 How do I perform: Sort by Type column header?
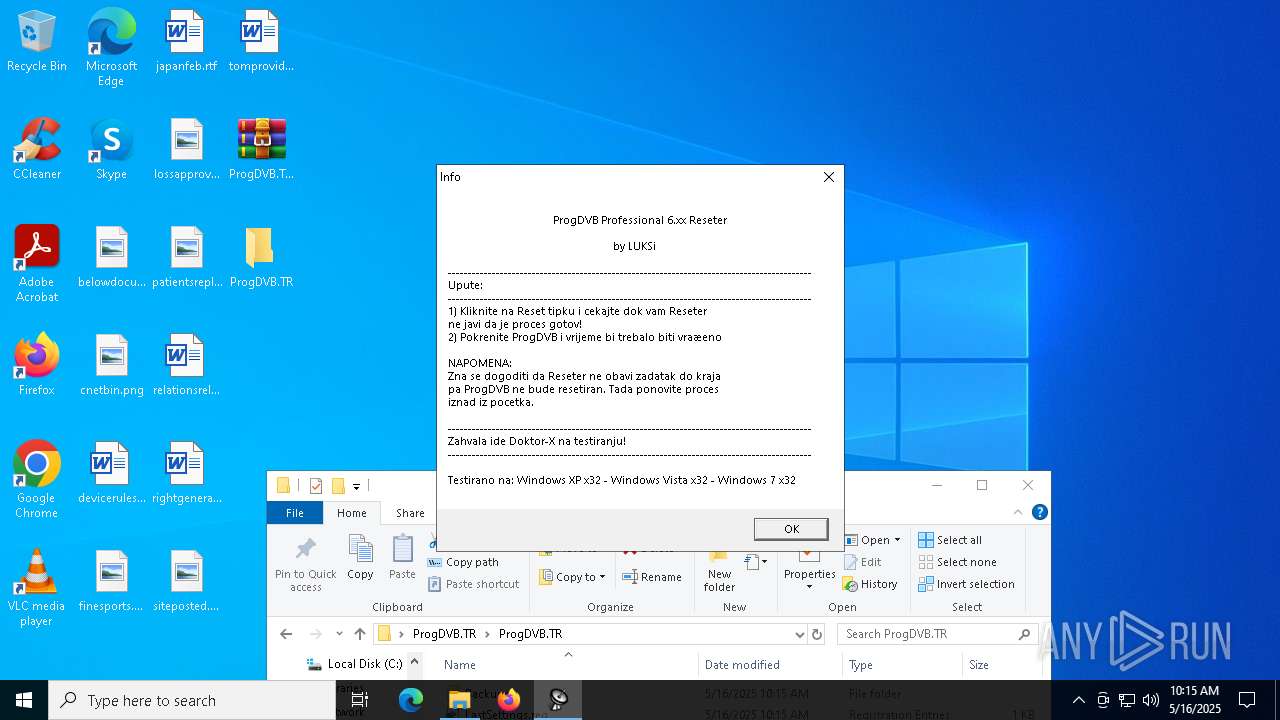coord(902,664)
